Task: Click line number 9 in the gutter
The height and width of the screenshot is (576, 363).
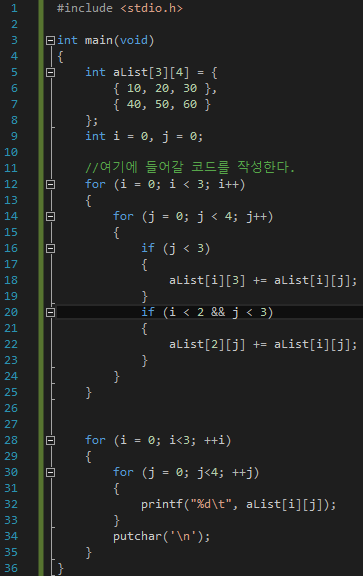Action: [x=14, y=136]
